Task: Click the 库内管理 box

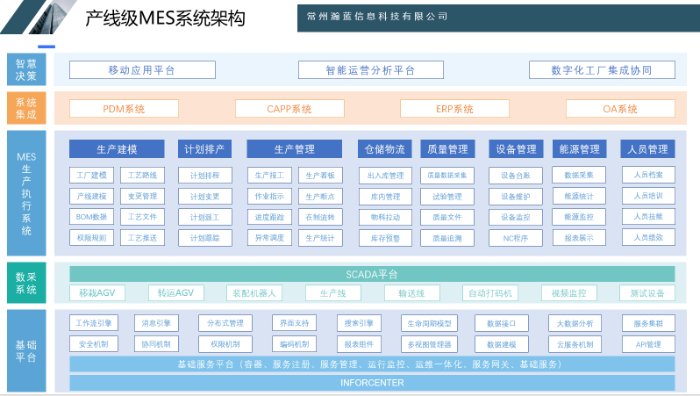Action: pos(385,196)
